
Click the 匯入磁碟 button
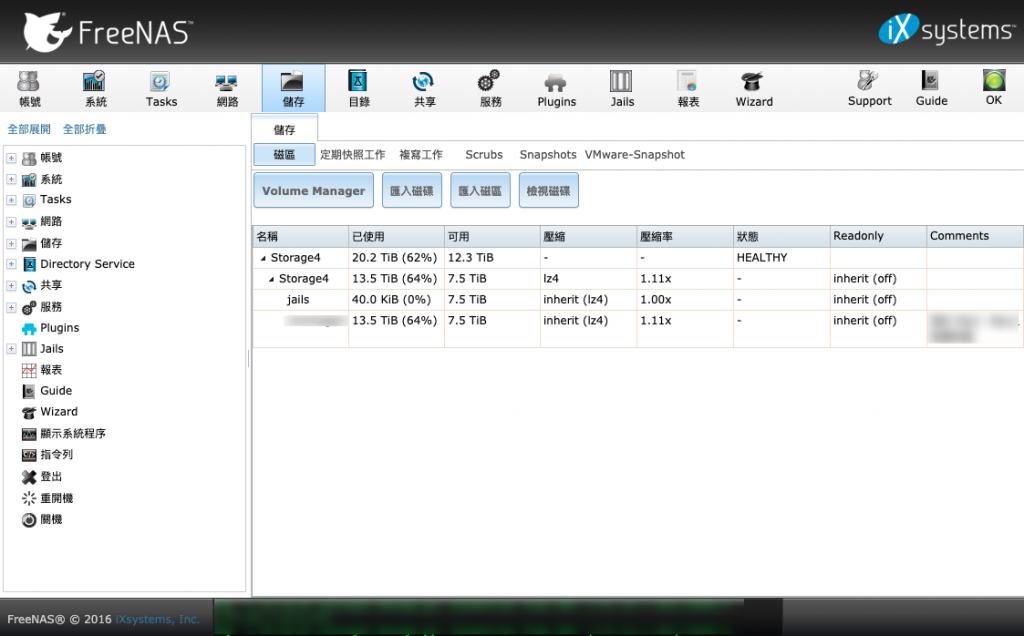[x=411, y=191]
